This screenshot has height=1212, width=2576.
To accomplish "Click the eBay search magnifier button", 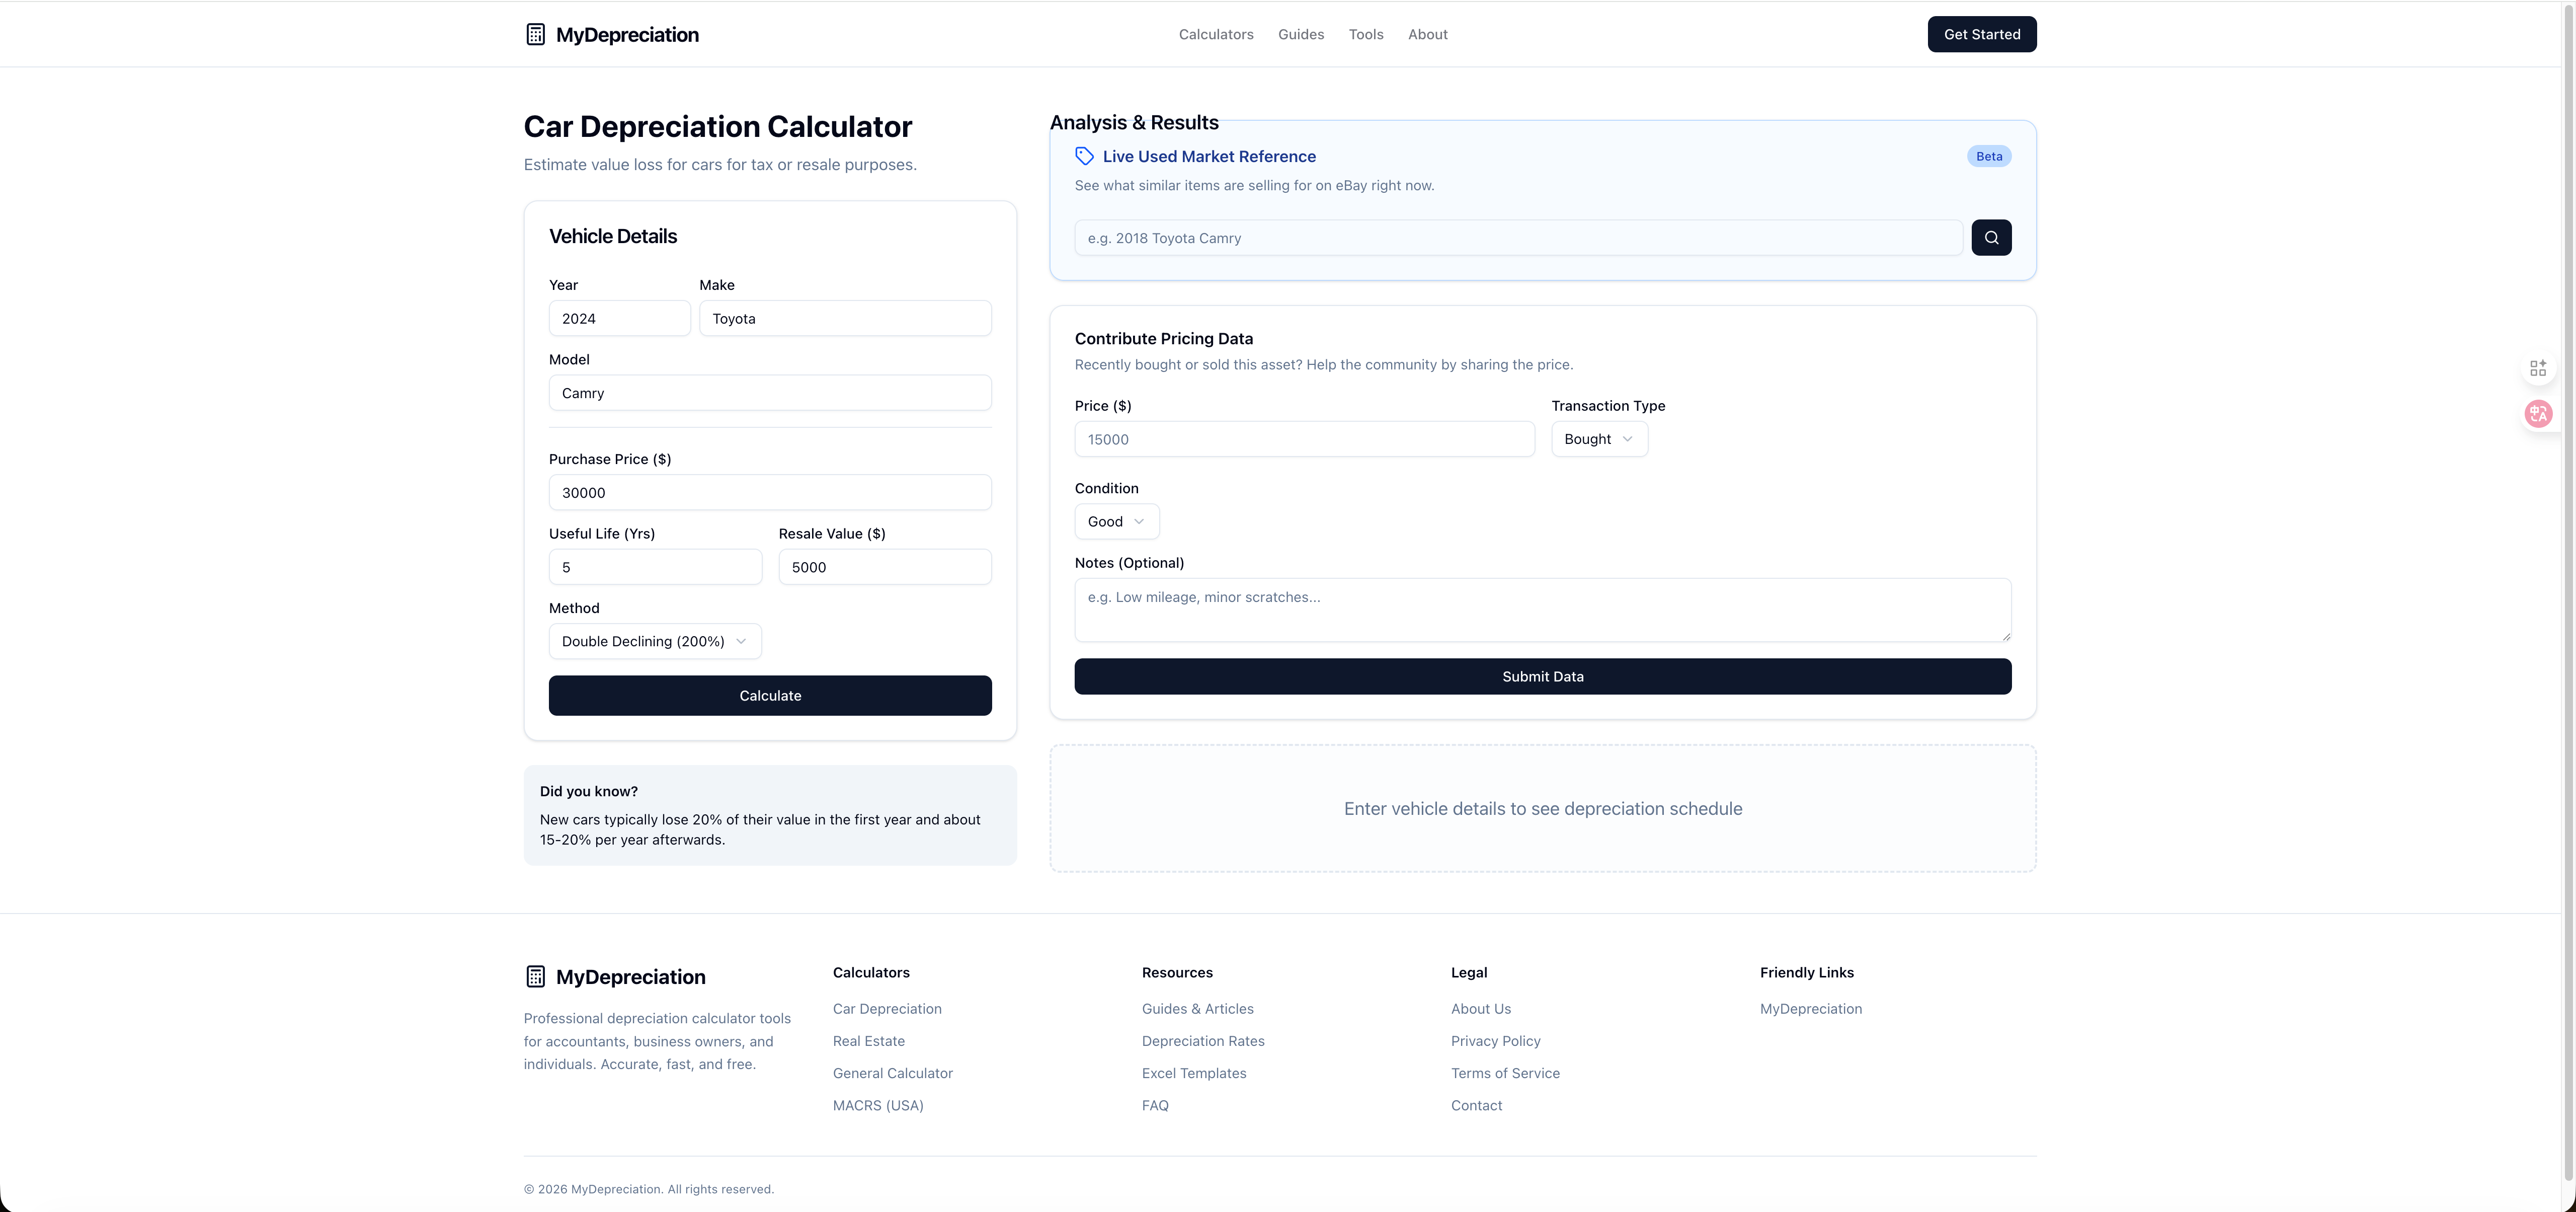I will click(x=1991, y=237).
